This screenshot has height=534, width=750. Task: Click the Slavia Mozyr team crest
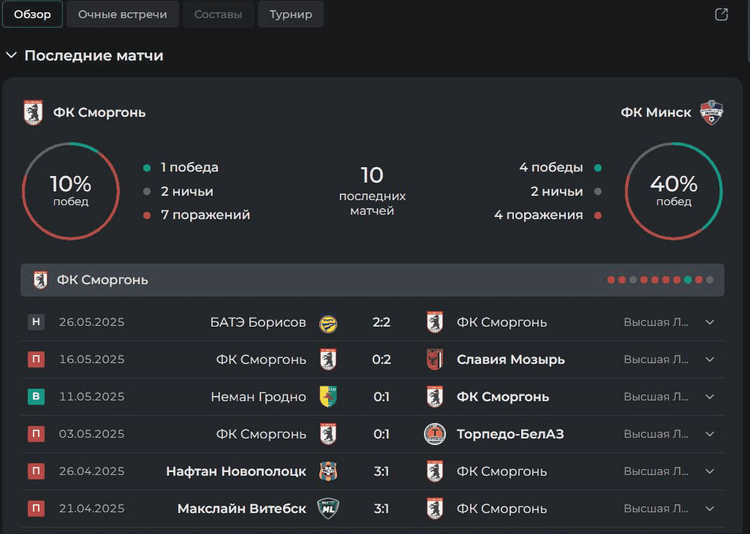(434, 360)
